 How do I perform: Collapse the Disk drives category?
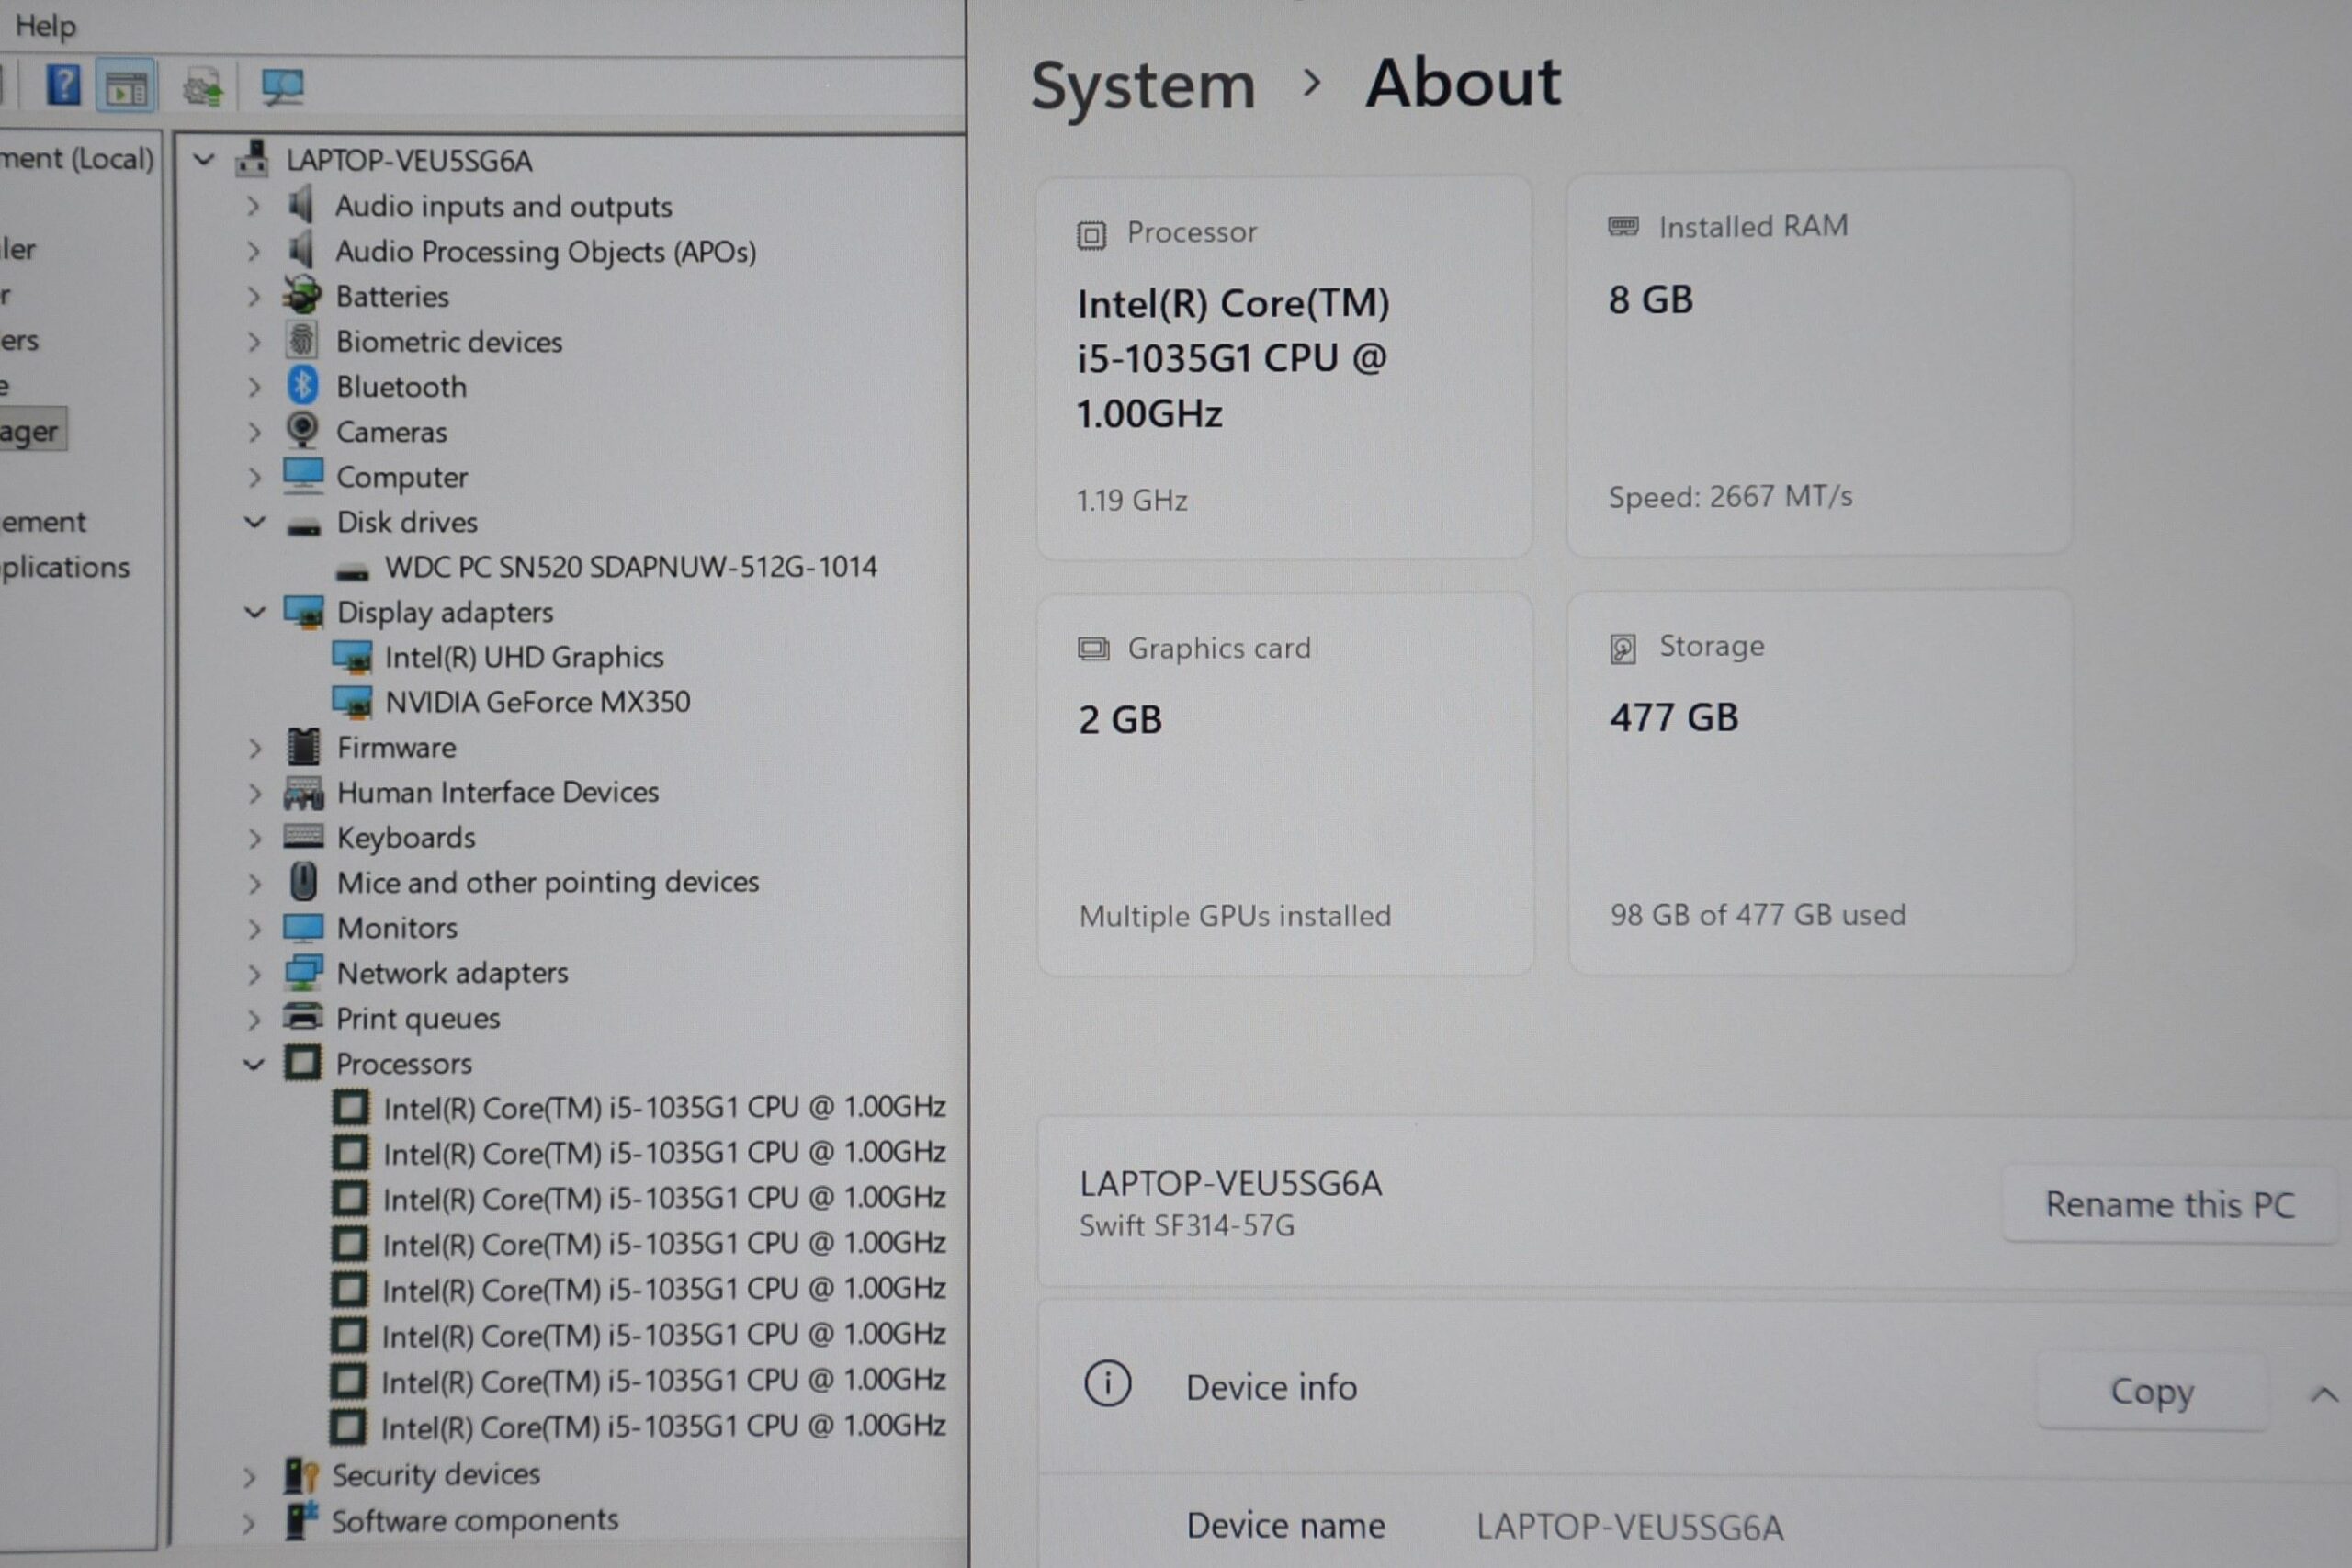tap(255, 522)
